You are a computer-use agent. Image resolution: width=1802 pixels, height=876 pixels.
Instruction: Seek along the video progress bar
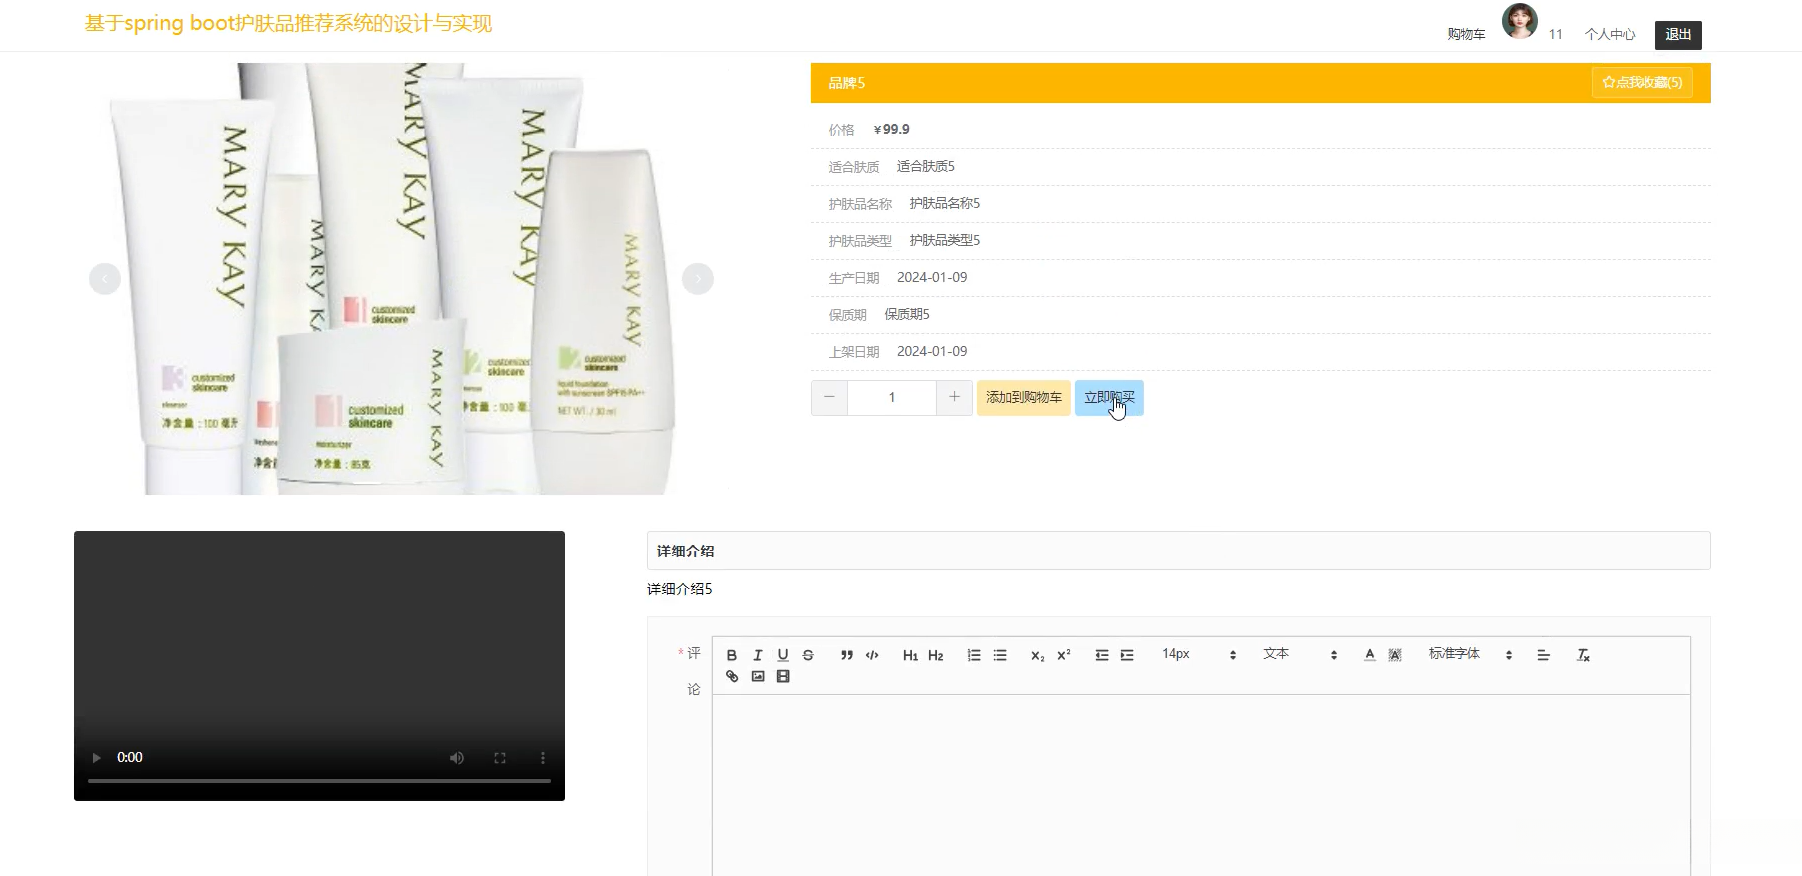[x=319, y=780]
